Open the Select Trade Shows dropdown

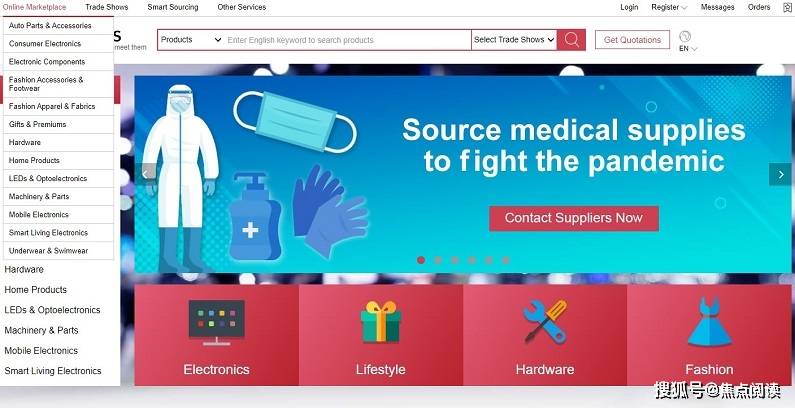coord(514,40)
